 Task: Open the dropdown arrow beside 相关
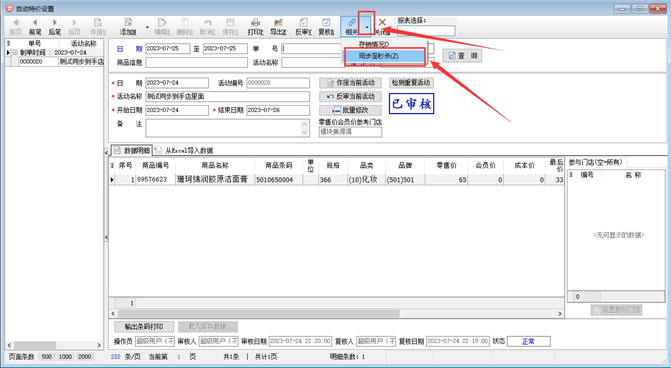point(367,27)
